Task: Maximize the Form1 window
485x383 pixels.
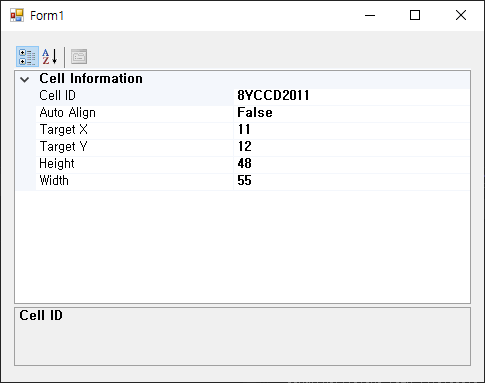Action: click(x=415, y=15)
